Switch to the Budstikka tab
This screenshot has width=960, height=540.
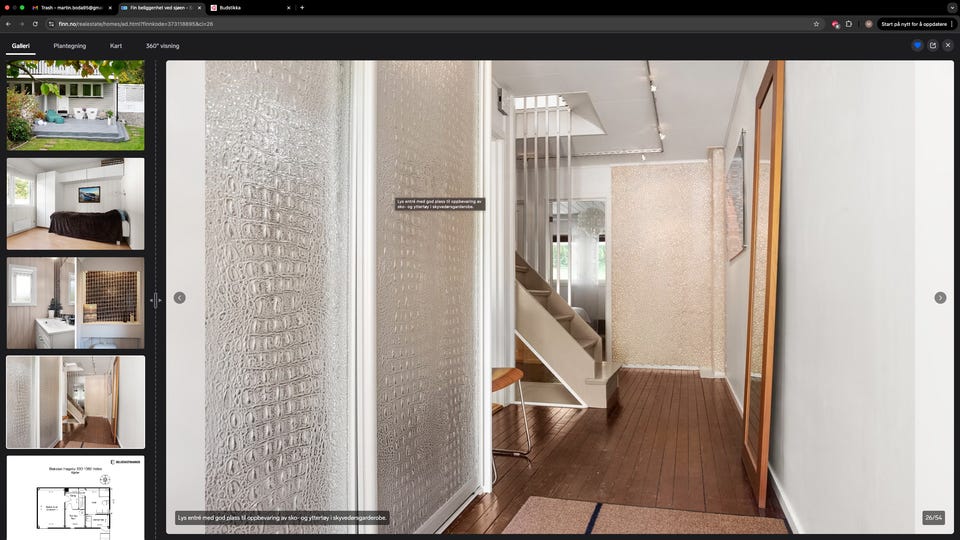pos(248,8)
